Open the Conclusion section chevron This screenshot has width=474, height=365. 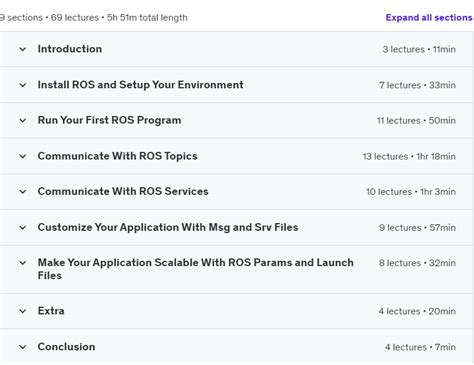point(23,347)
